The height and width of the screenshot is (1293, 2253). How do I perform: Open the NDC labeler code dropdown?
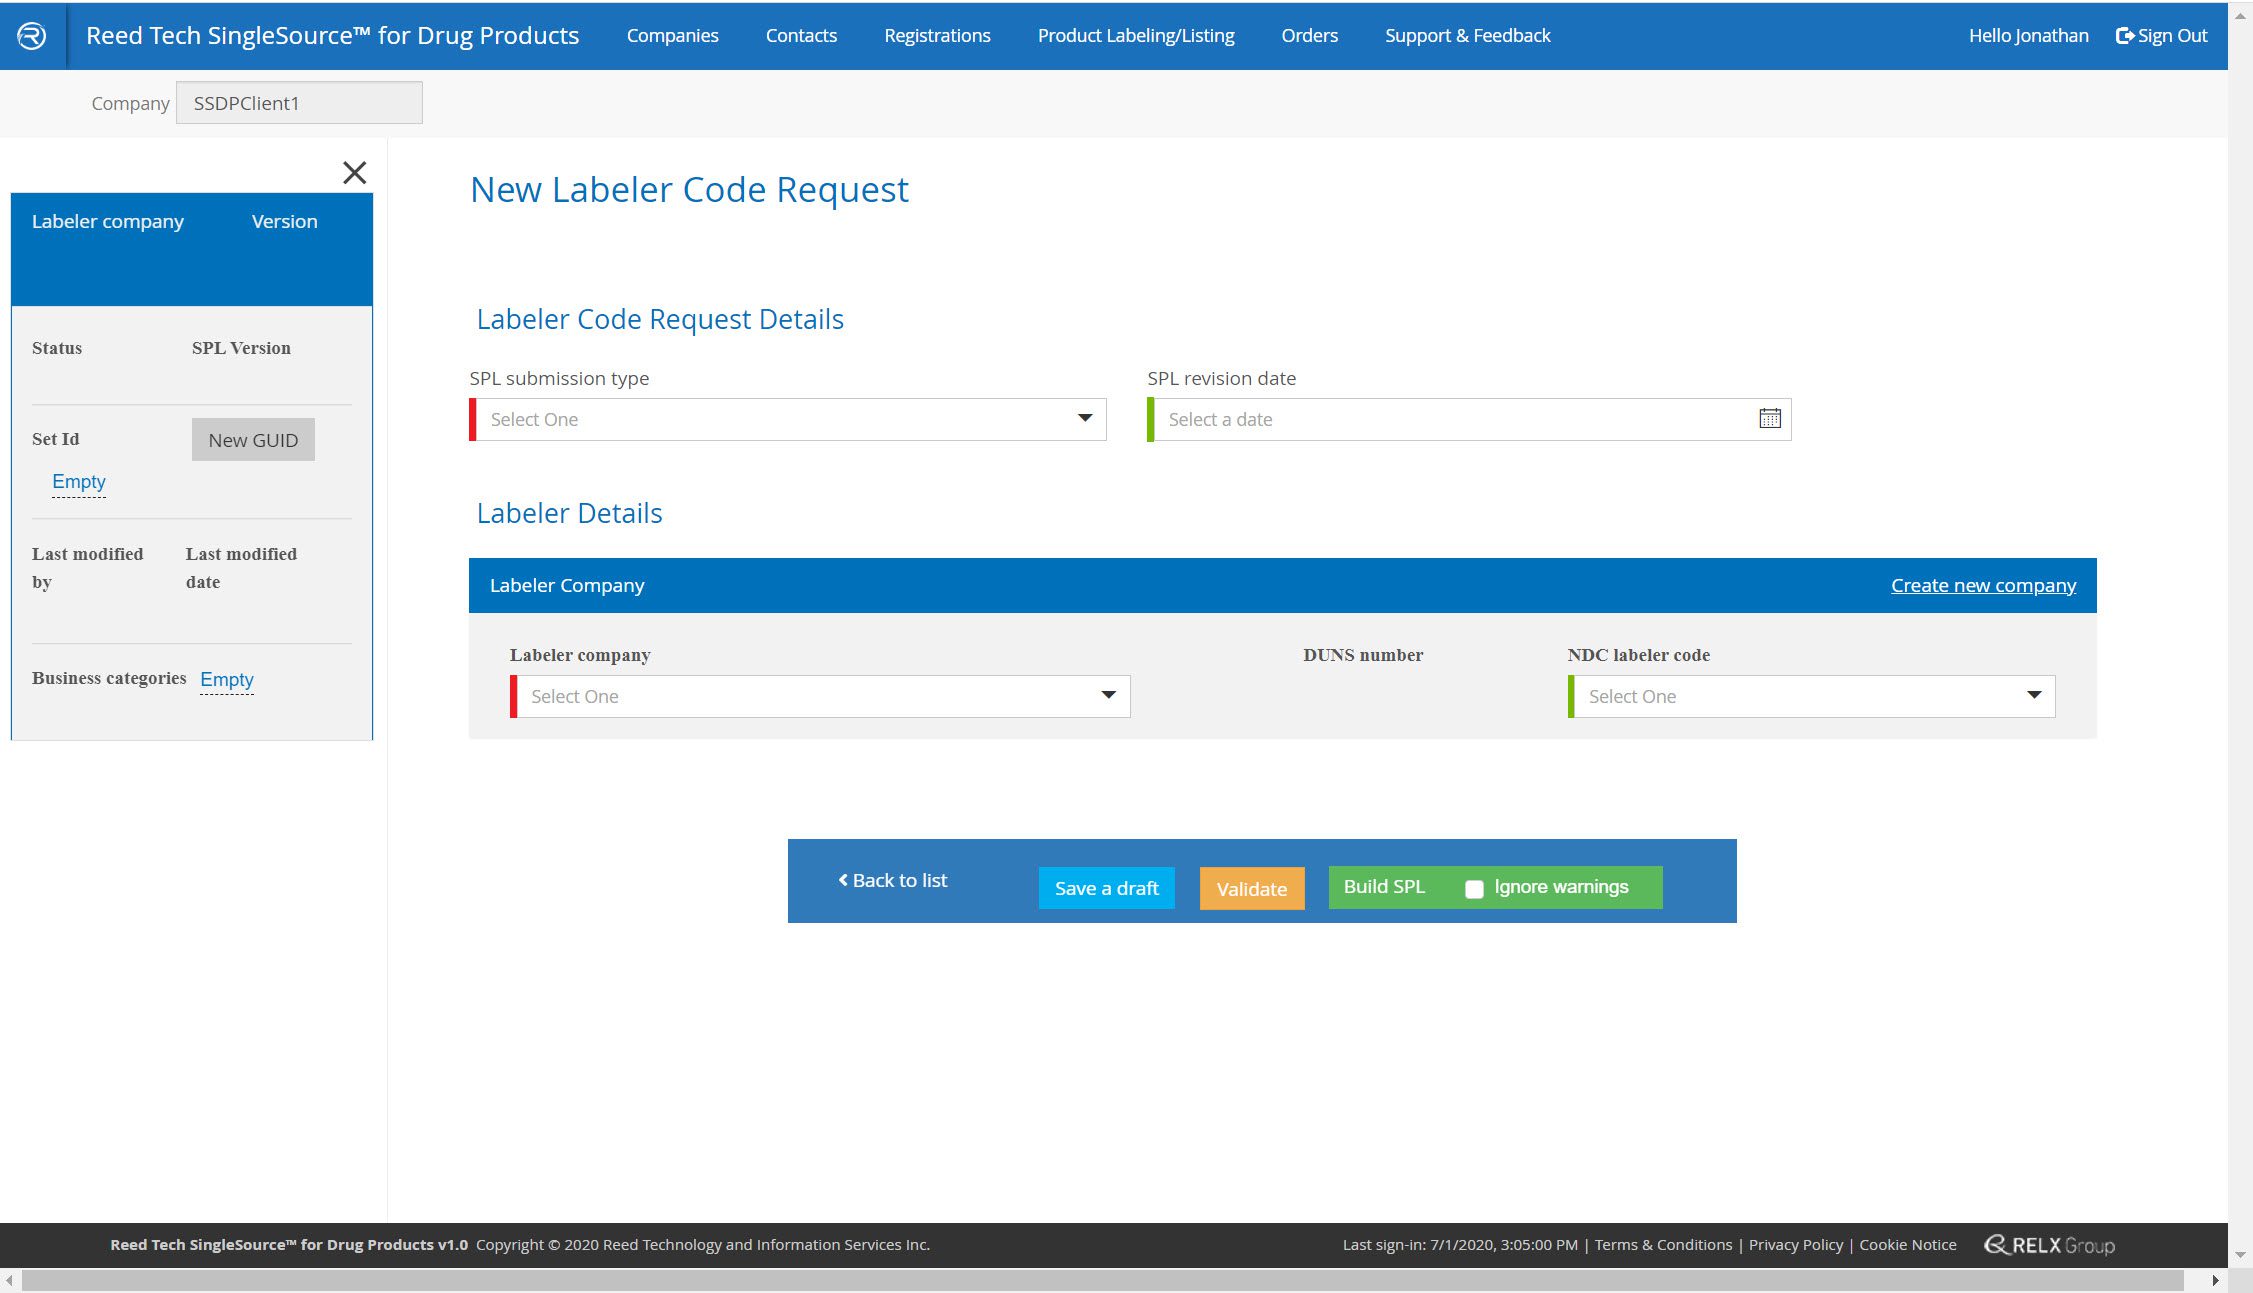click(x=1811, y=697)
